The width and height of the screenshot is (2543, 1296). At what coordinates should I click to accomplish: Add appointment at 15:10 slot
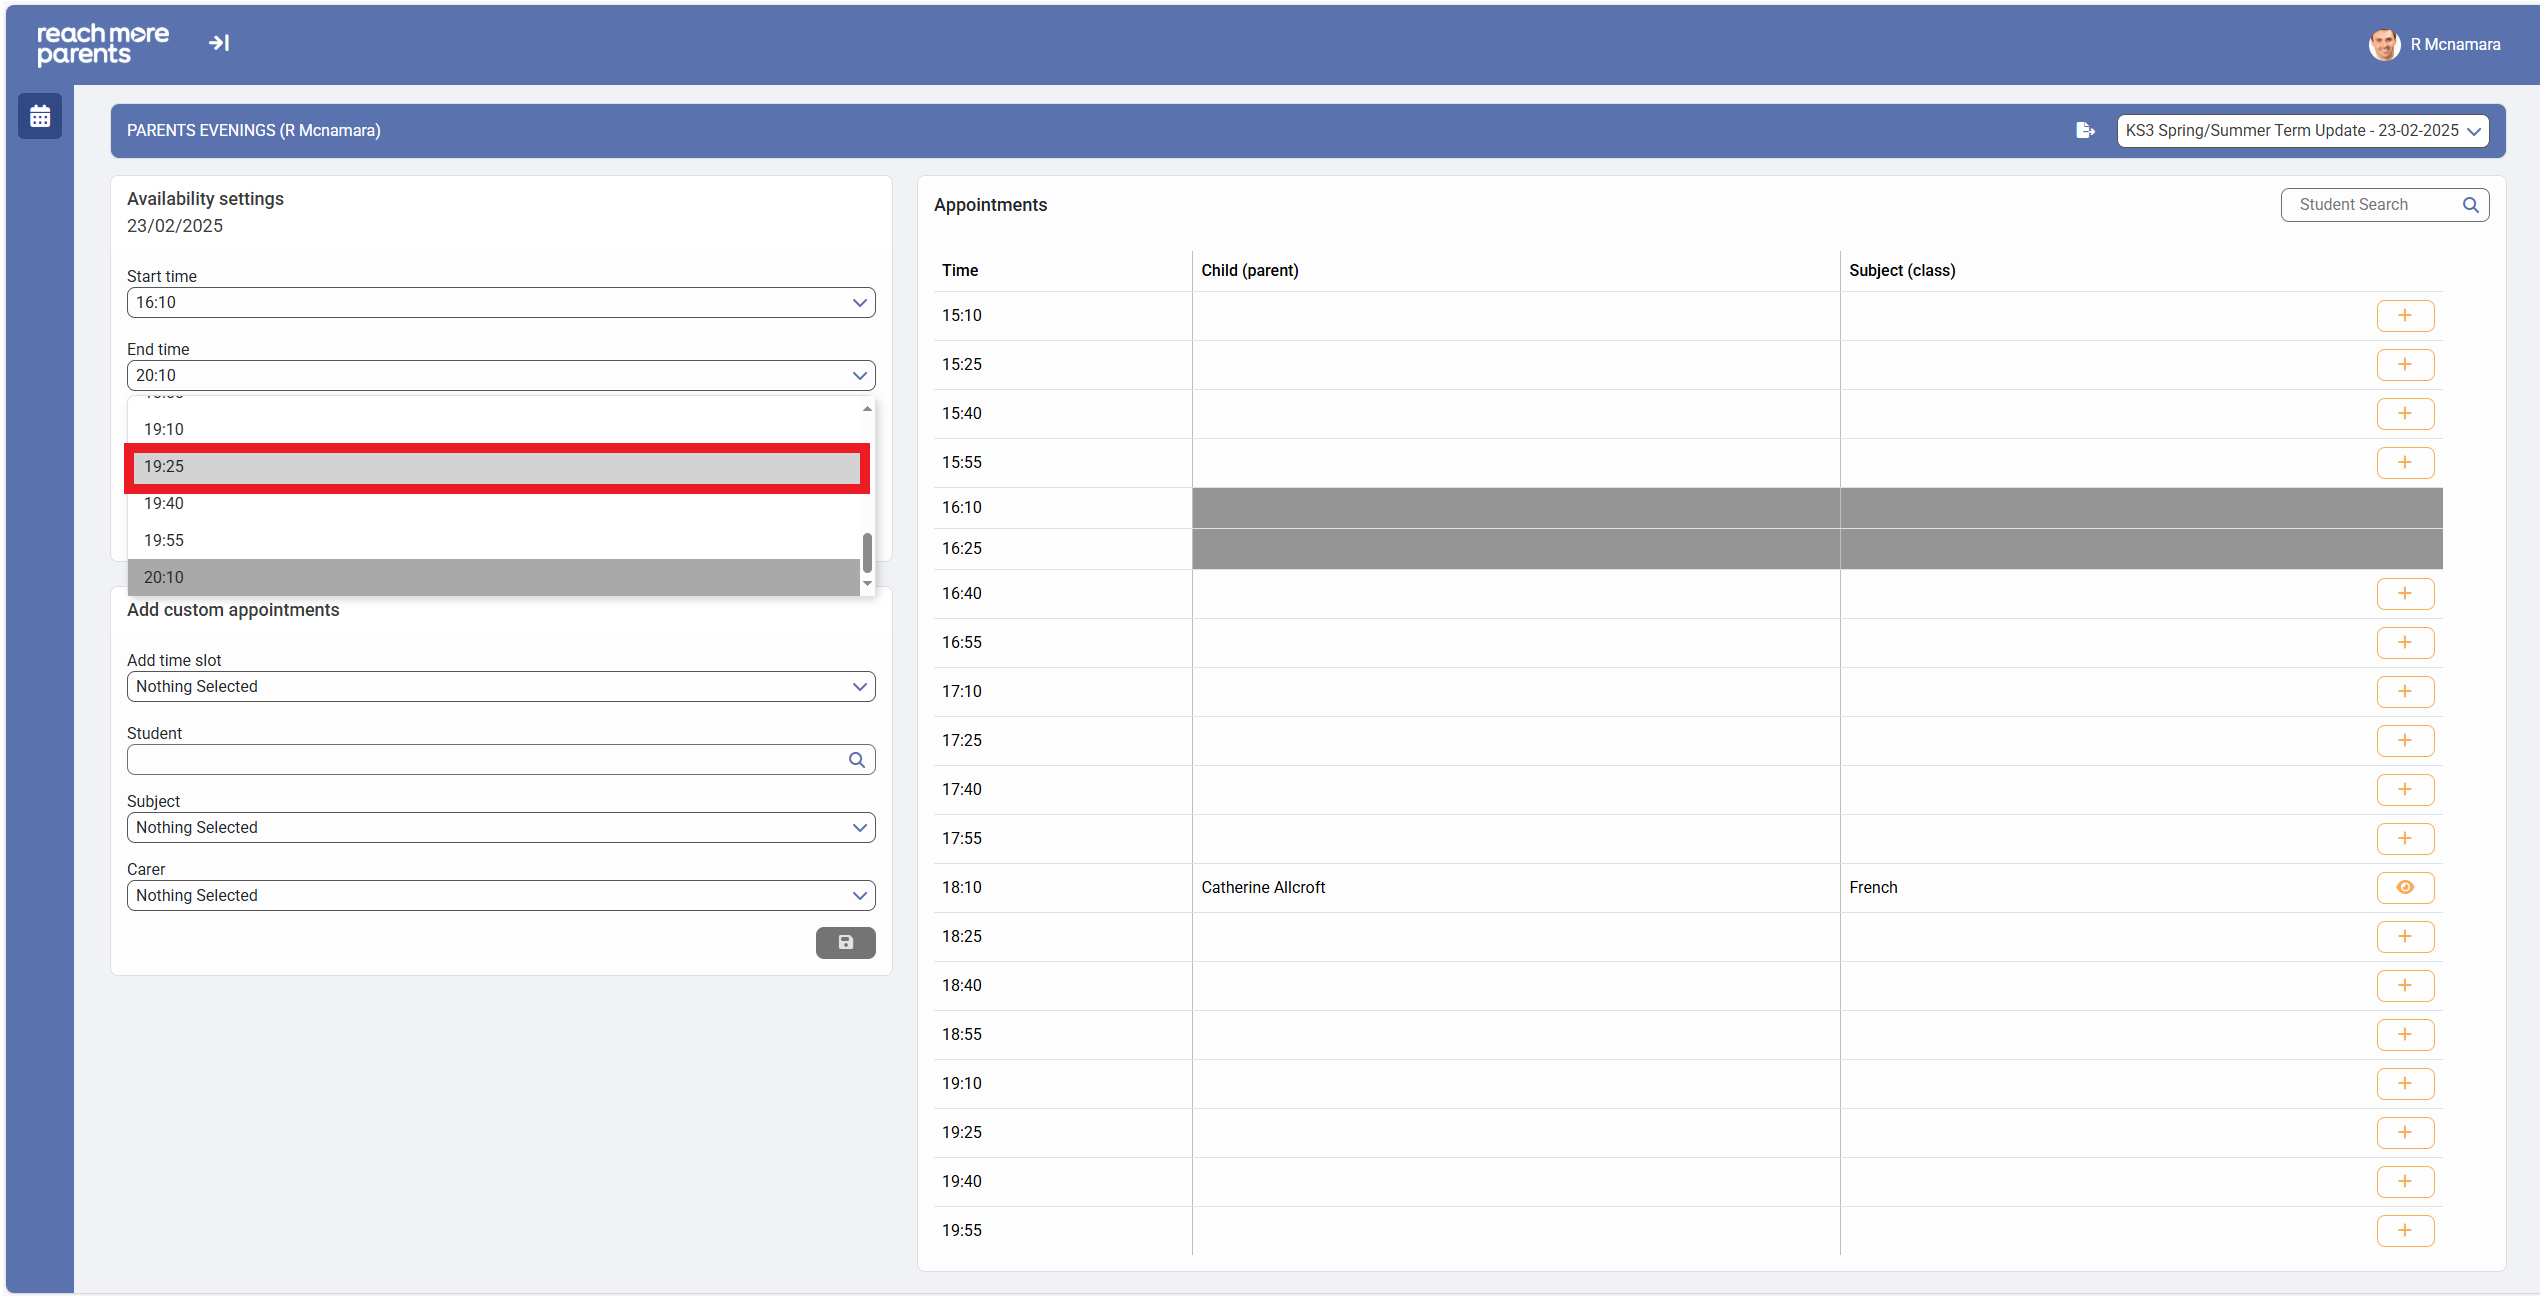[2404, 316]
